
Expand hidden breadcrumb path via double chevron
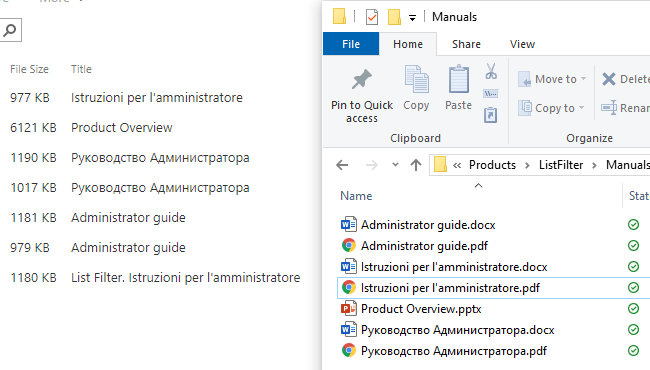[x=457, y=166]
